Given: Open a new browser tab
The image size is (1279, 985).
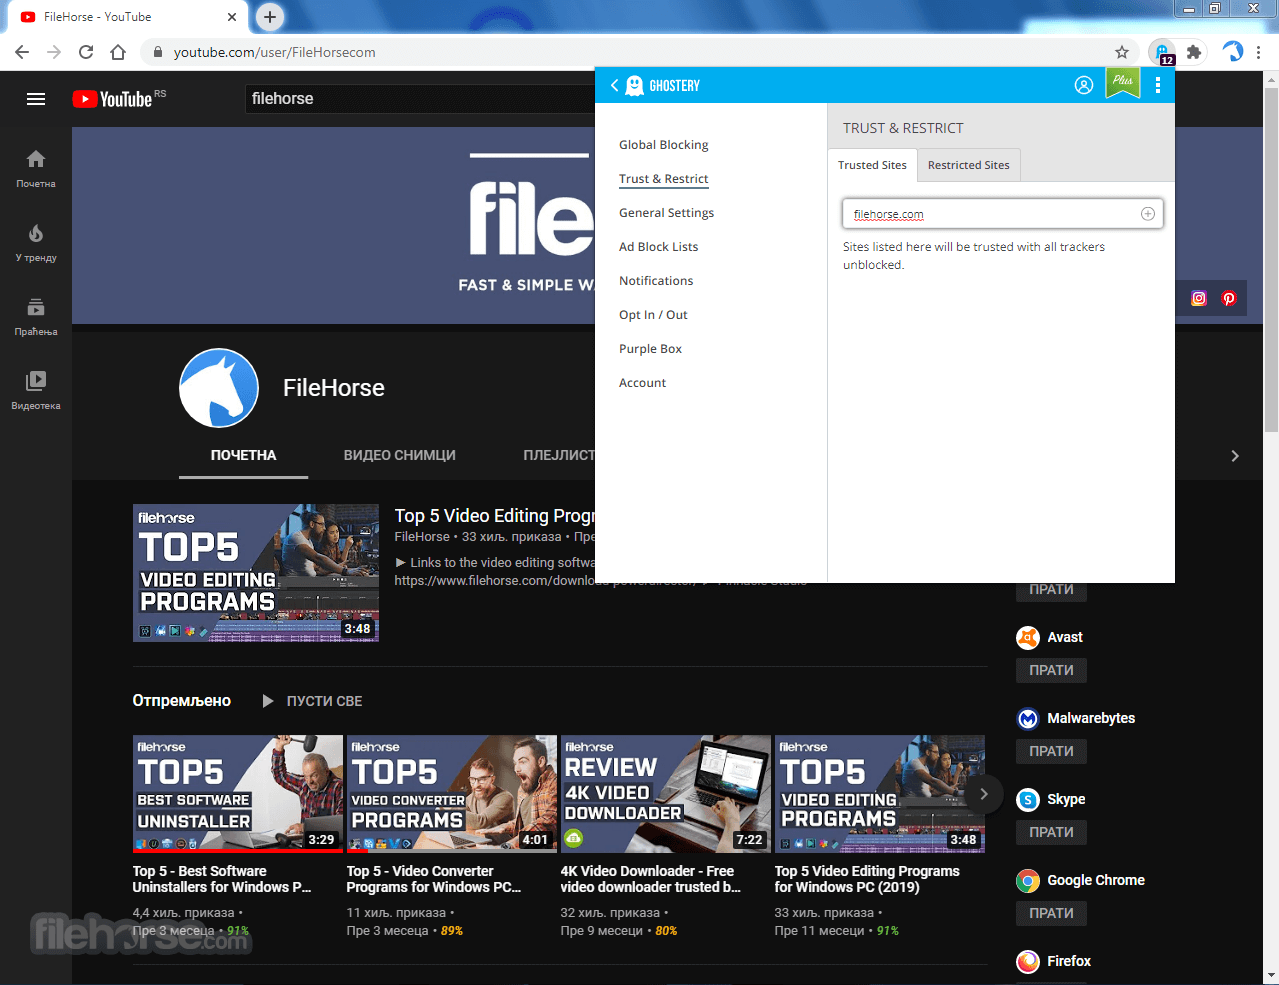Looking at the screenshot, I should tap(269, 16).
